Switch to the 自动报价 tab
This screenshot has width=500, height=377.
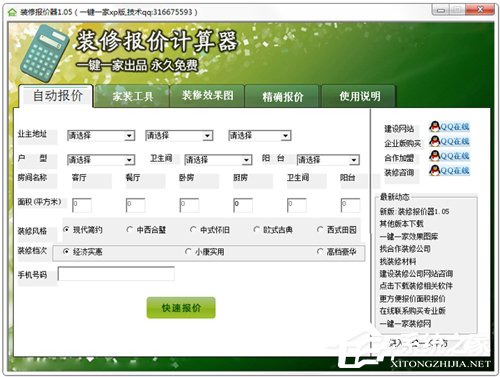57,96
